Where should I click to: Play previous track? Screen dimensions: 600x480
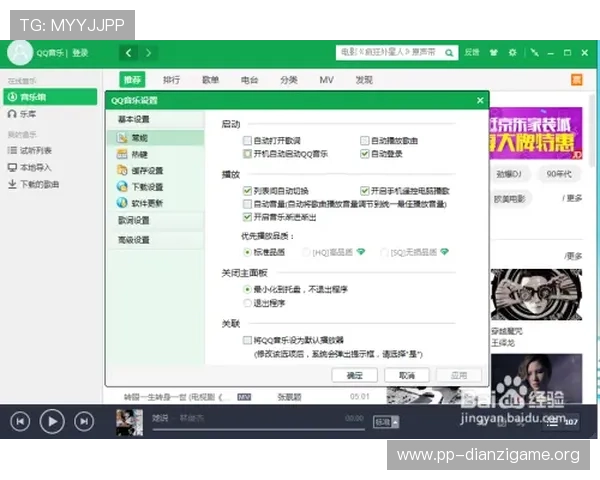(20, 421)
